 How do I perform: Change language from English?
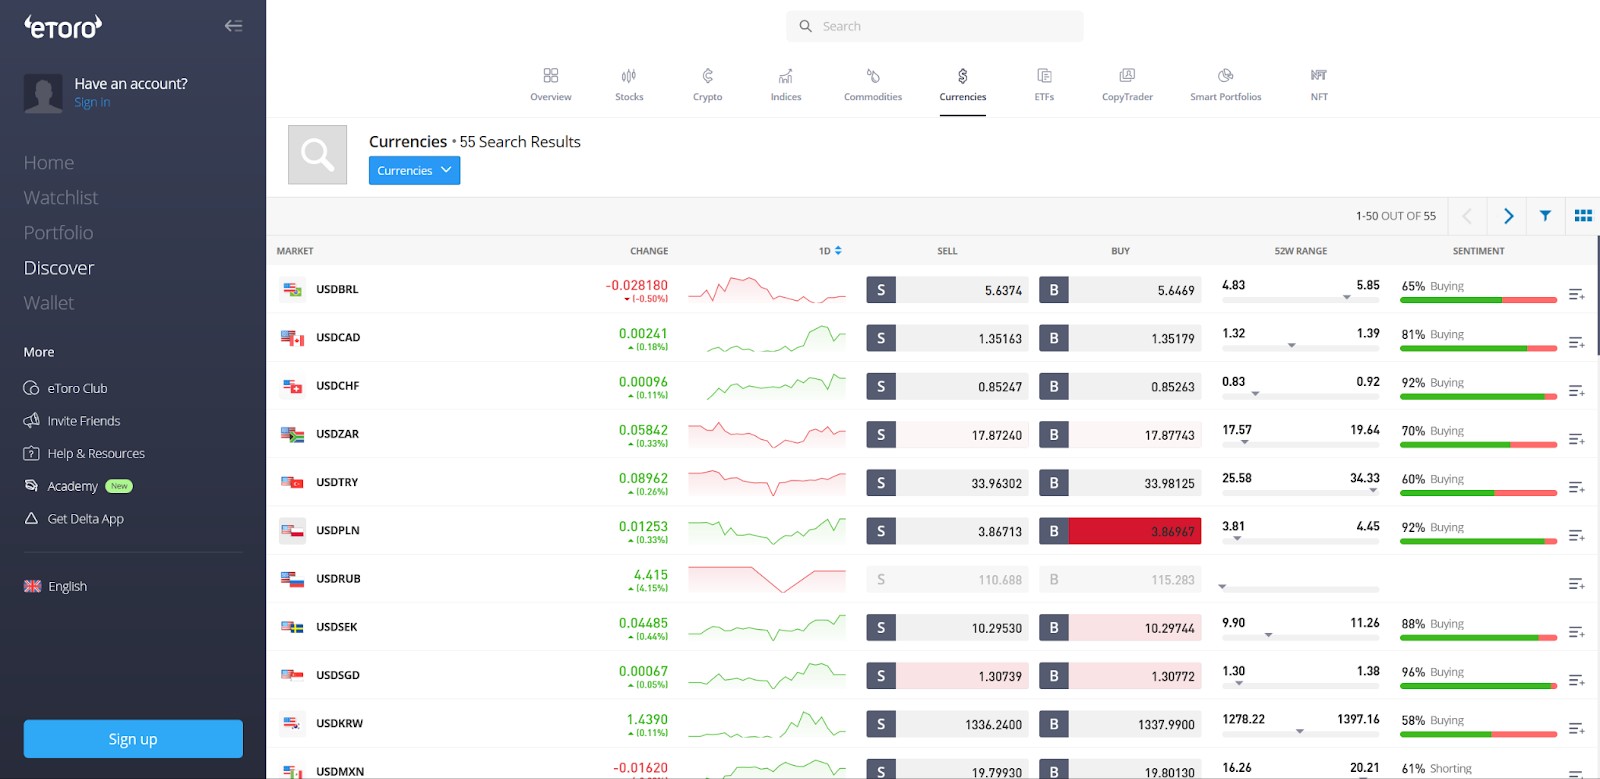coord(56,586)
